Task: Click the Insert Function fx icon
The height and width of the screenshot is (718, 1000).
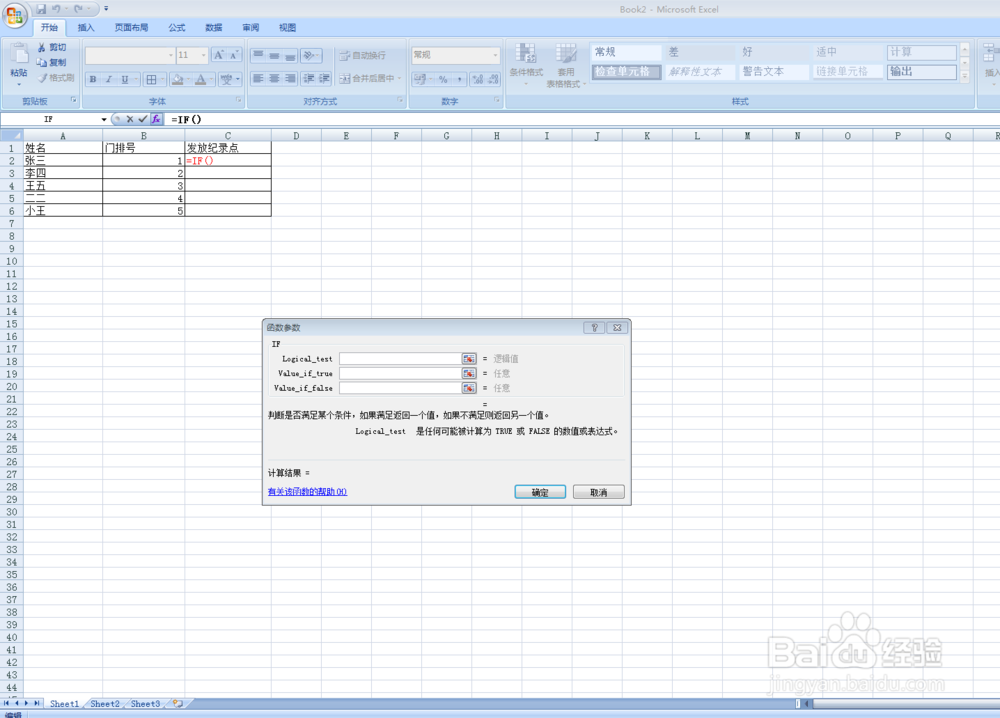Action: tap(156, 119)
